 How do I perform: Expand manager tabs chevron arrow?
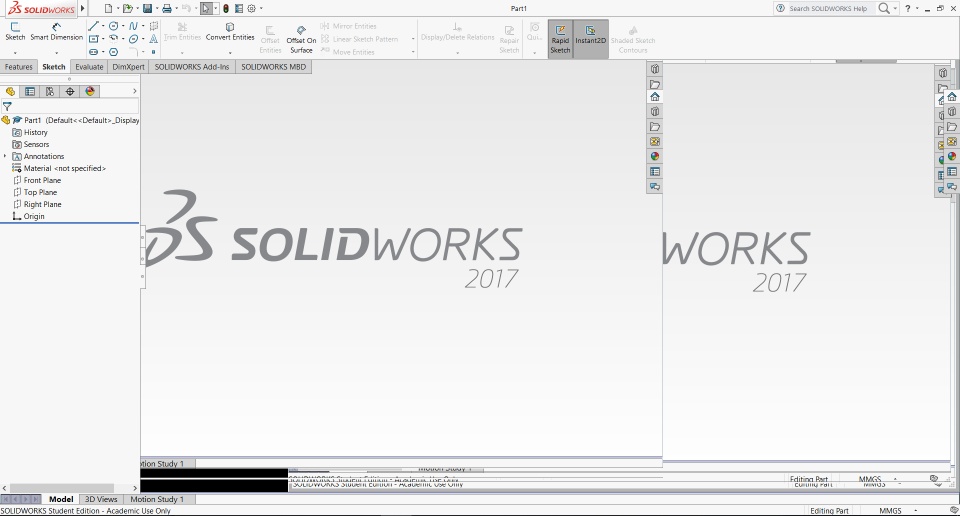135,91
